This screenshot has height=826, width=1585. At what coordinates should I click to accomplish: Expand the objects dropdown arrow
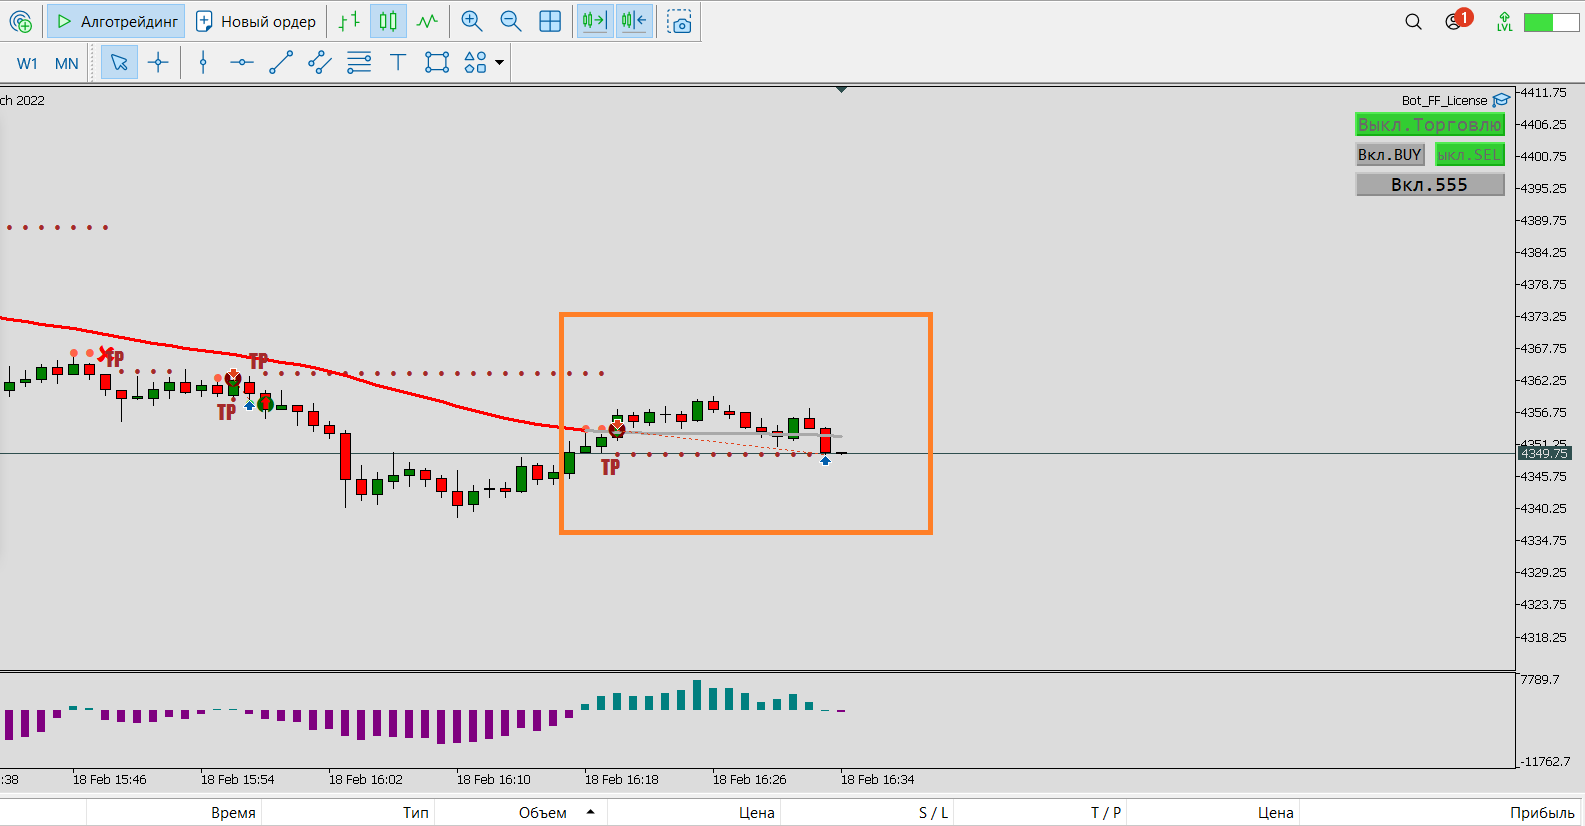click(x=500, y=63)
